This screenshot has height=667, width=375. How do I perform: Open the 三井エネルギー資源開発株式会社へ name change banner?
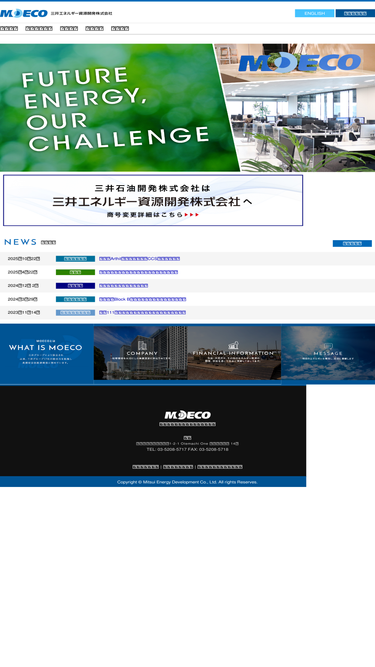[x=153, y=200]
